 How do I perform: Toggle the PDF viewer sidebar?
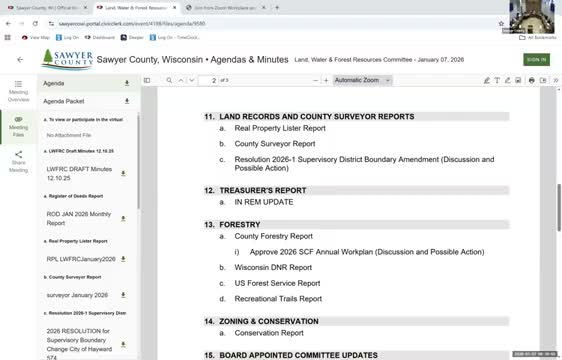coord(147,80)
